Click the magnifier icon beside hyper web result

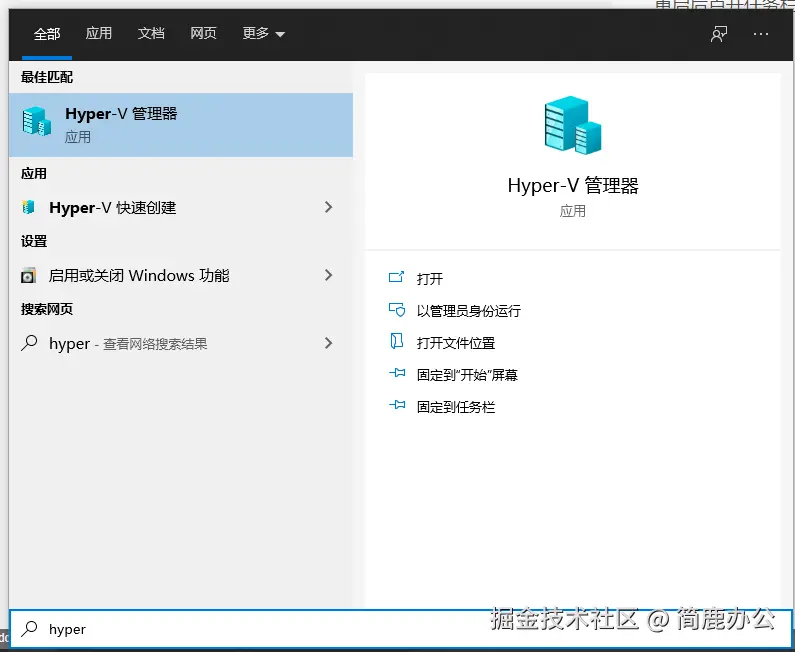[x=29, y=343]
